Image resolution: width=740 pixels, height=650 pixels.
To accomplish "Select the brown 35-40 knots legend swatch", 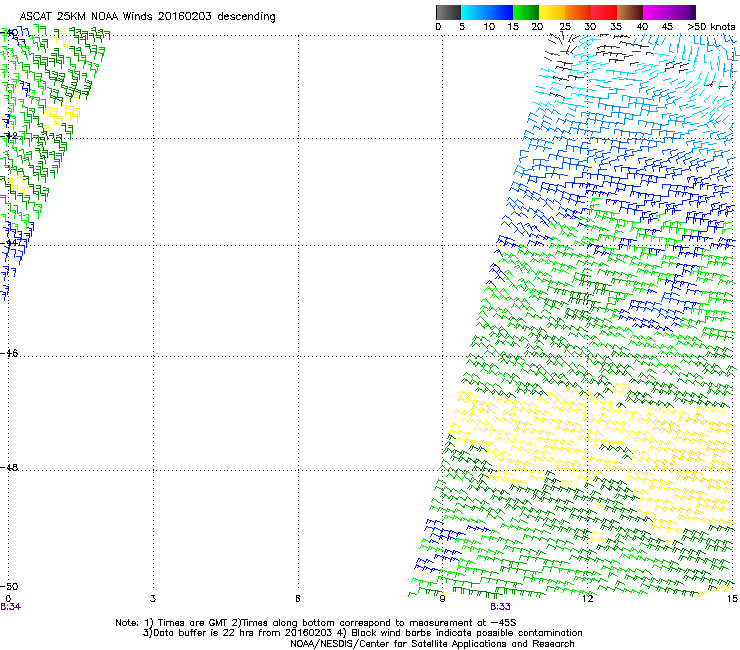I will (x=630, y=12).
